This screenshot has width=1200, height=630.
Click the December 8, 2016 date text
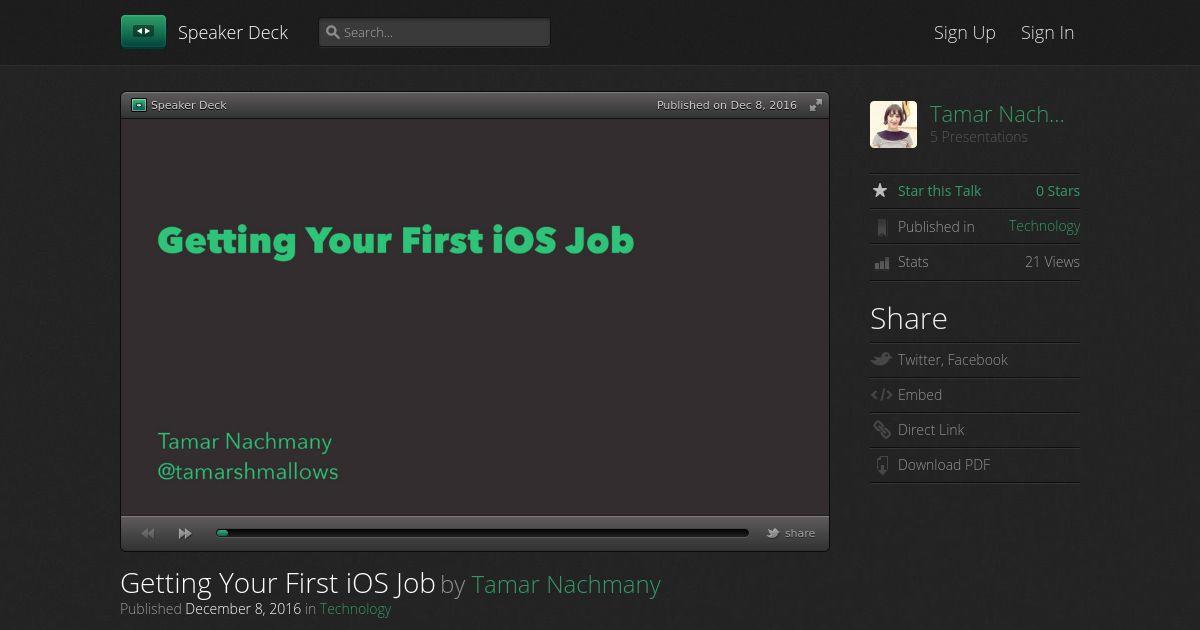click(x=243, y=609)
